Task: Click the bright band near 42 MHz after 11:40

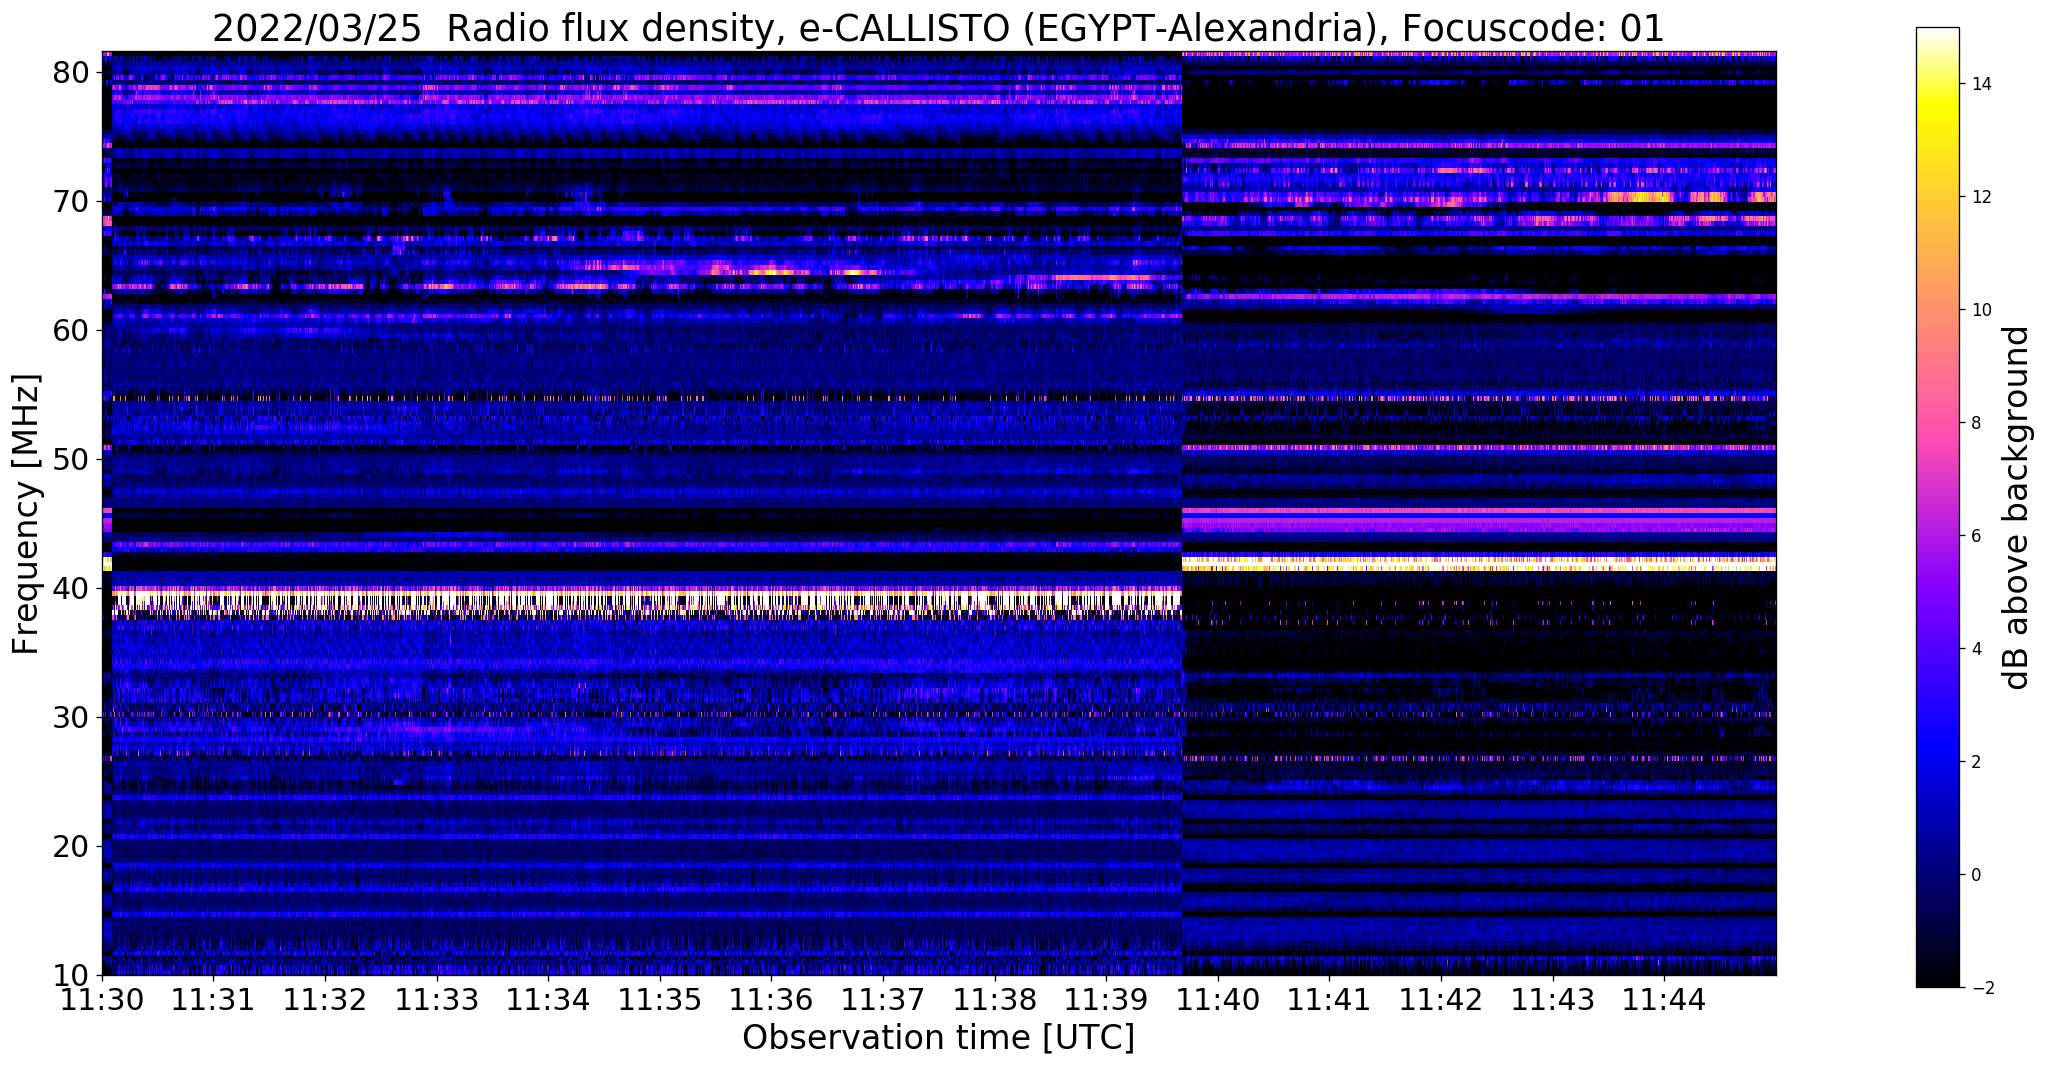Action: pos(1479,563)
